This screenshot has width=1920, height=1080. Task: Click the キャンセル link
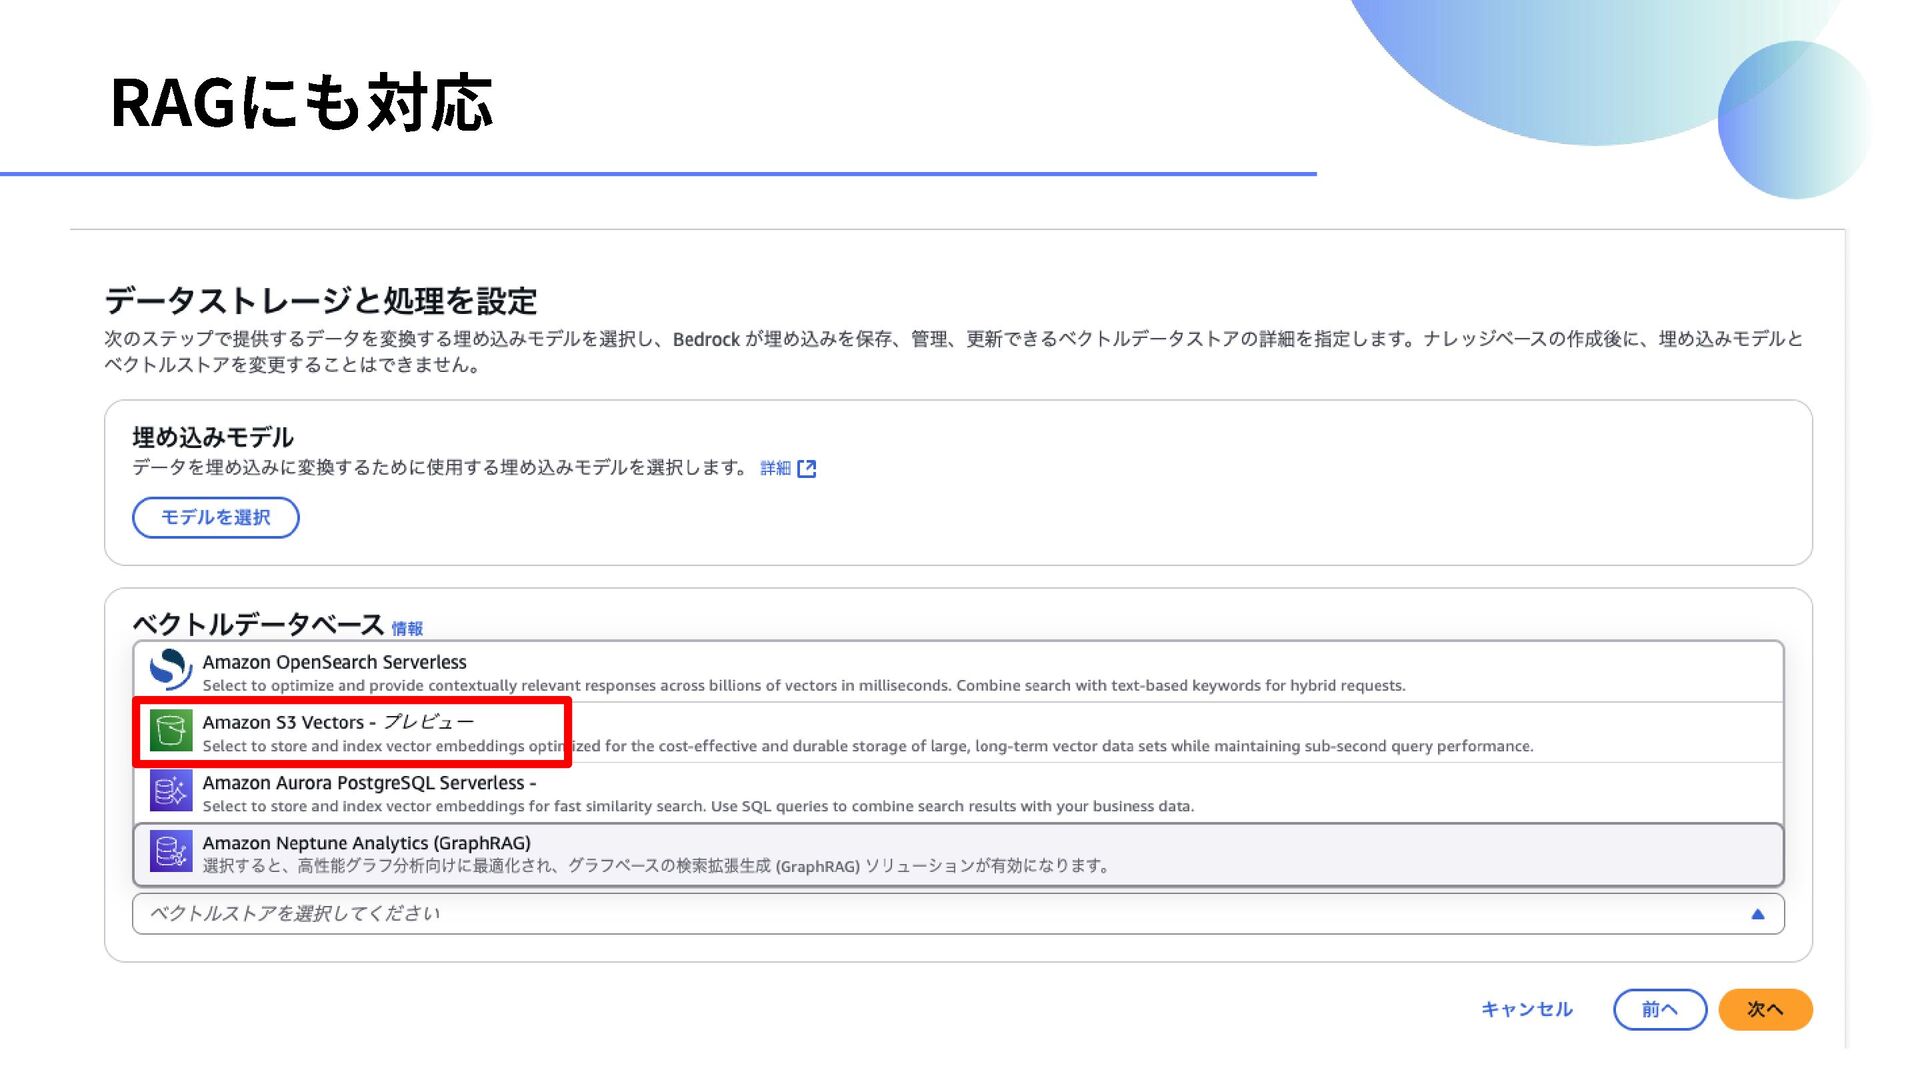coord(1527,1010)
